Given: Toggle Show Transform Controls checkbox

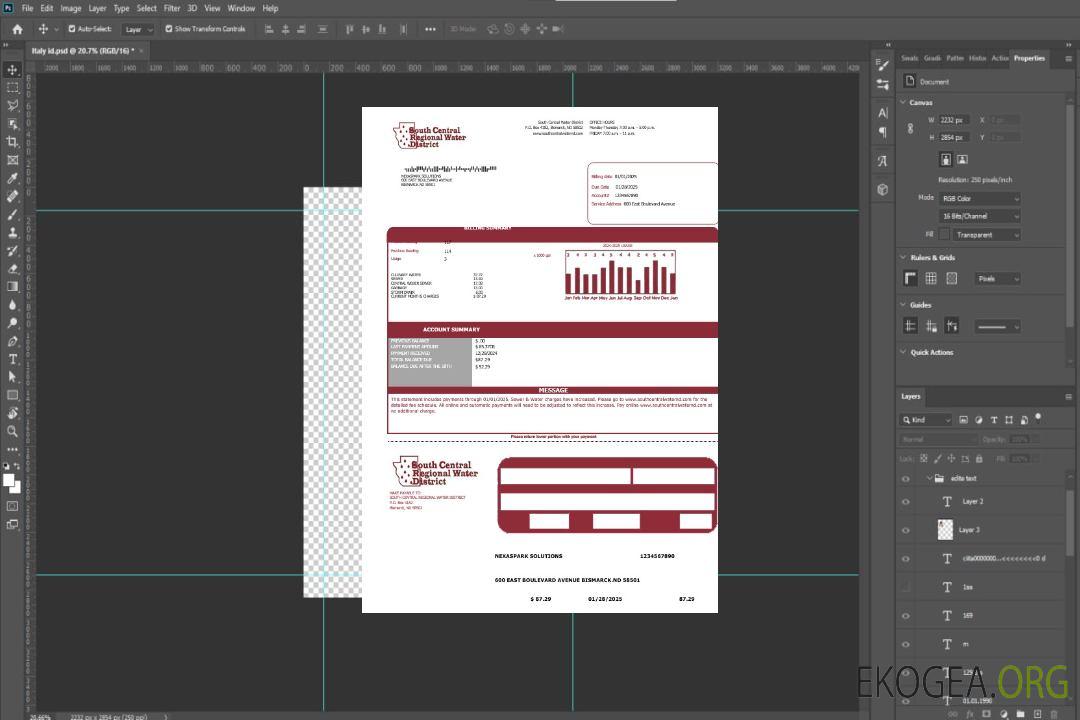Looking at the screenshot, I should coord(169,29).
